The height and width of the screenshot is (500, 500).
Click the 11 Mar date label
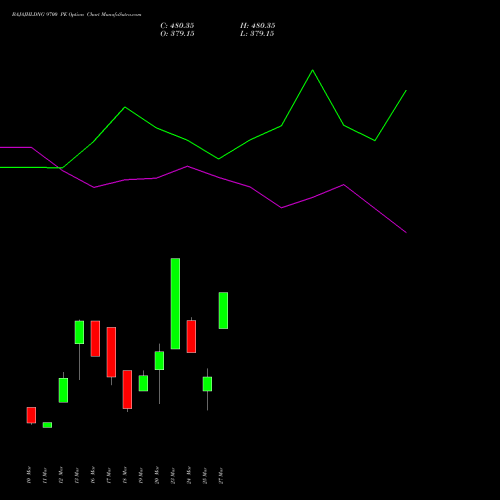coord(45,475)
